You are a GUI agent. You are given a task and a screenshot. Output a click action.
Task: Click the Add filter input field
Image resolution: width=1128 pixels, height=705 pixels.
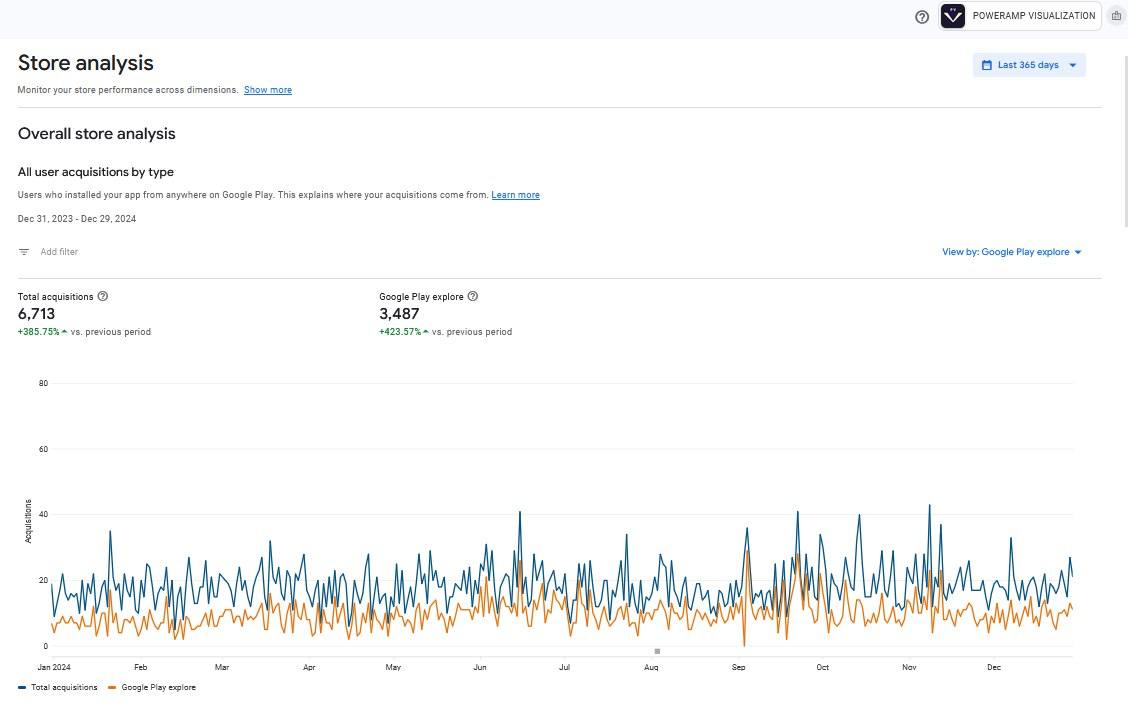click(59, 252)
